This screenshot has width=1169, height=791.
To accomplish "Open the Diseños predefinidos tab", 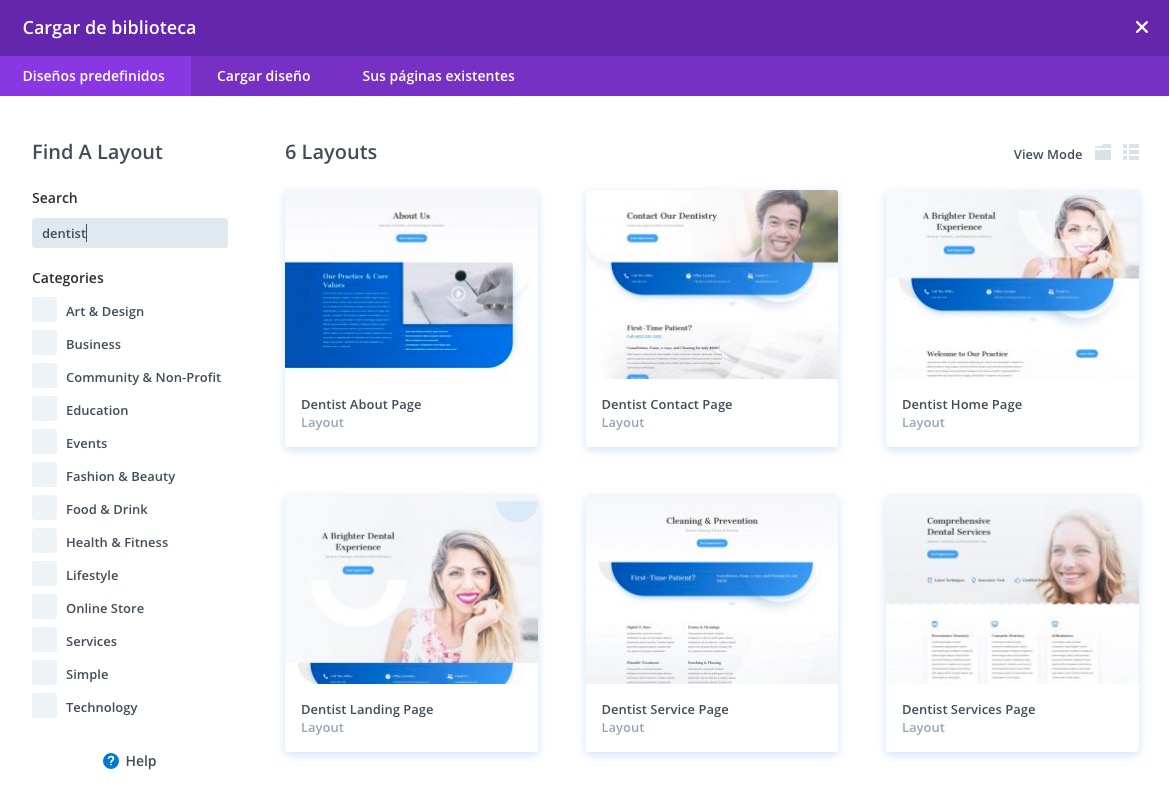I will pos(94,76).
